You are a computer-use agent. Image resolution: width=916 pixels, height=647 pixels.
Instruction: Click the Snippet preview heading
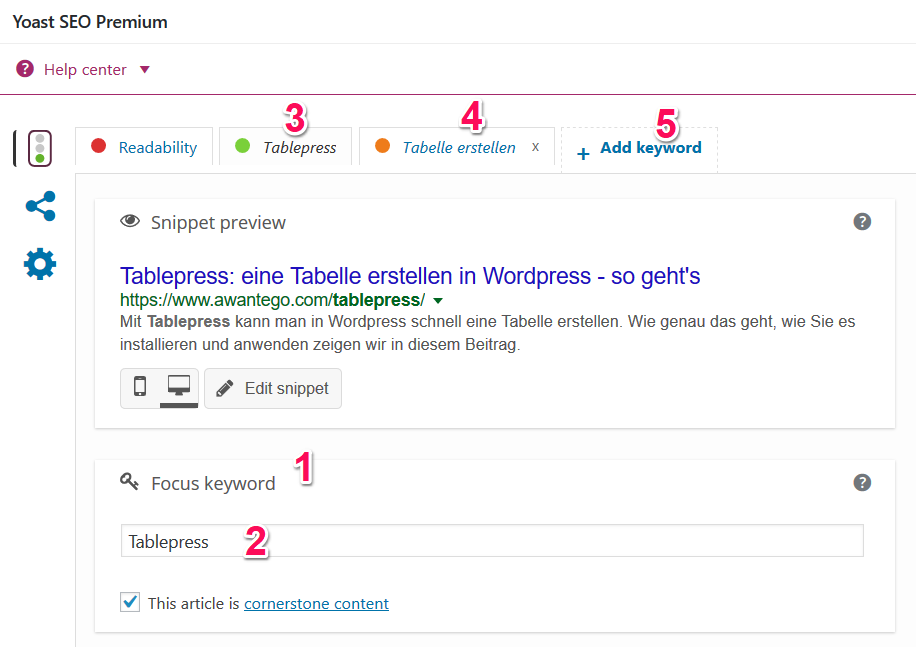pos(218,222)
